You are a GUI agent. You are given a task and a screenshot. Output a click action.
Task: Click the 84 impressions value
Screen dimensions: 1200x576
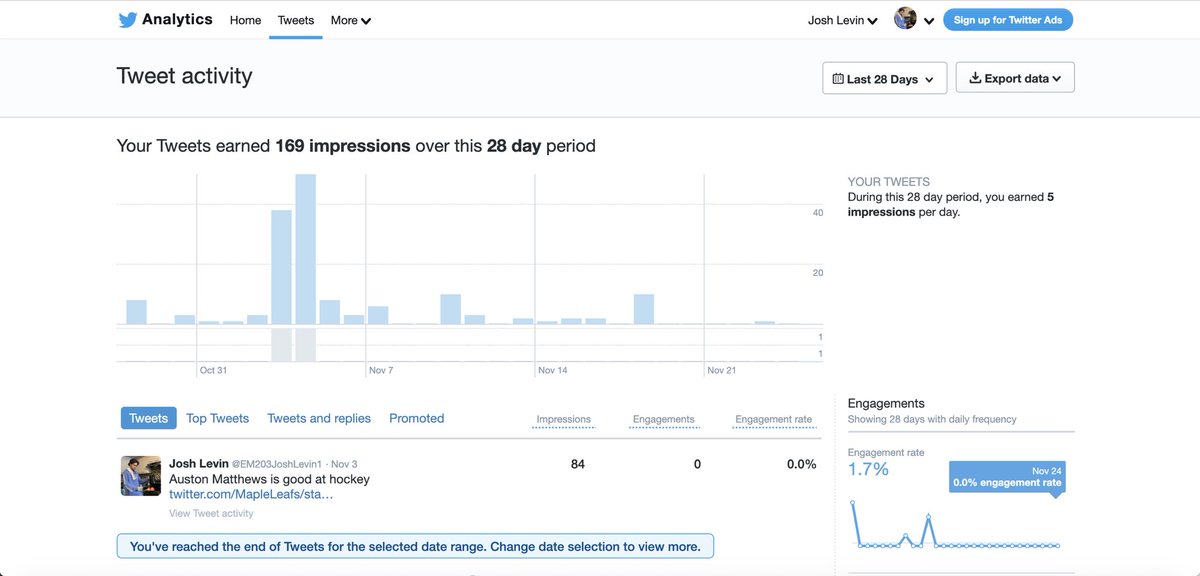pos(578,464)
